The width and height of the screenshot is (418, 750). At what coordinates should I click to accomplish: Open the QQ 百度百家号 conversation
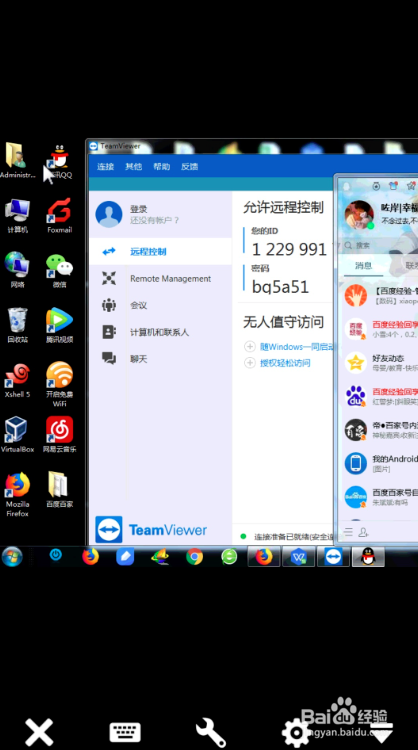(380, 497)
